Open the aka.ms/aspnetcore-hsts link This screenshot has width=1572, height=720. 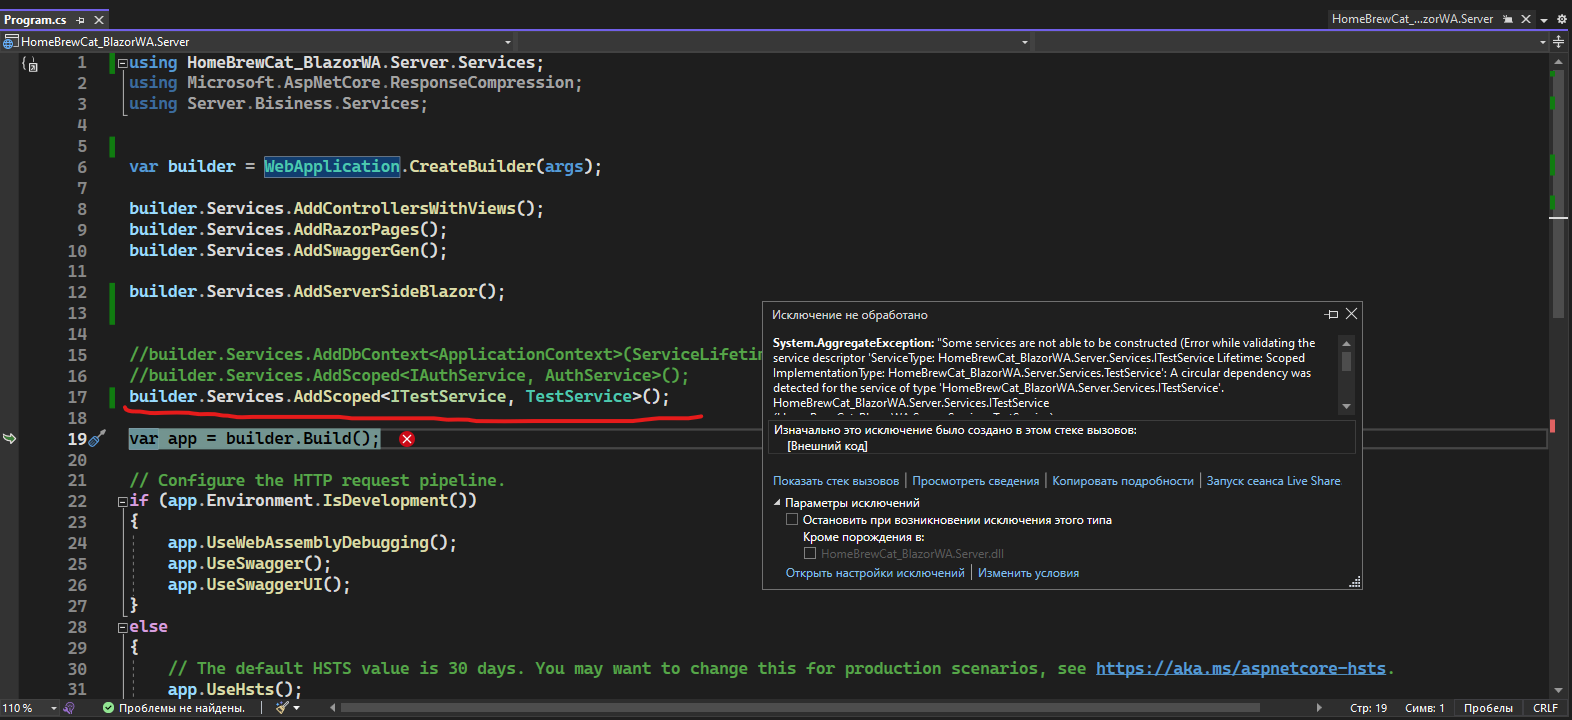coord(1241,668)
